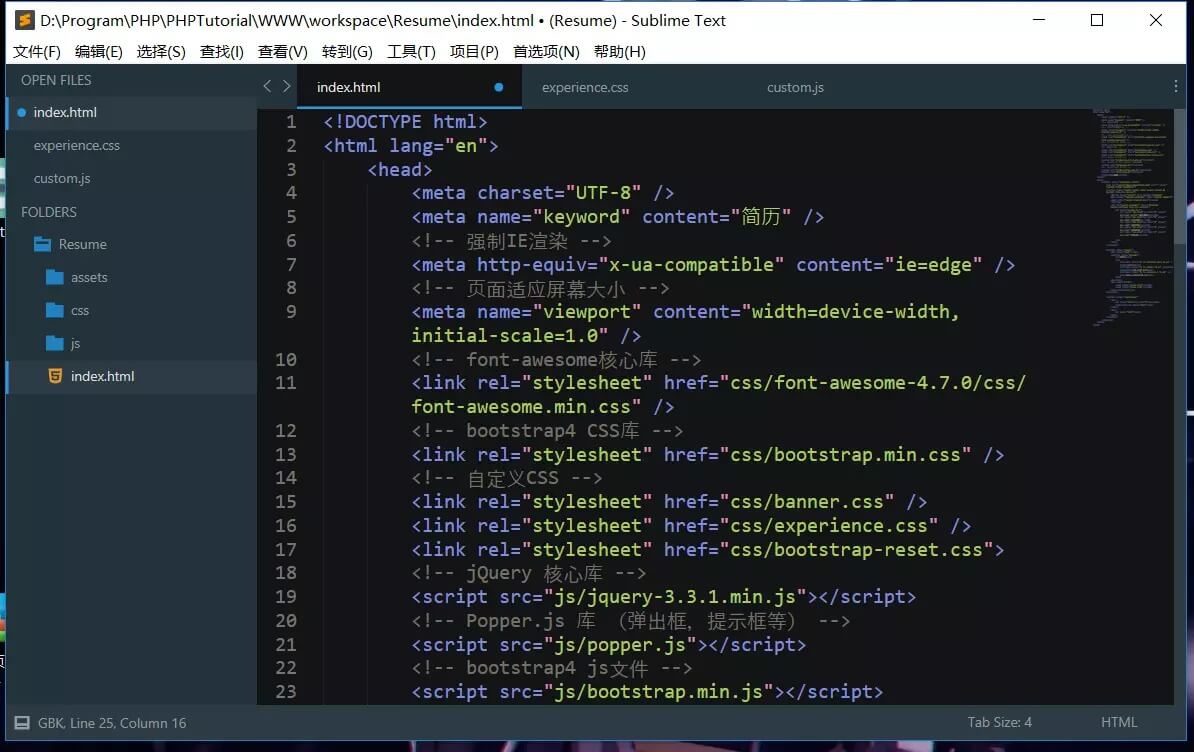Open the 首选项(N) menu

(546, 51)
